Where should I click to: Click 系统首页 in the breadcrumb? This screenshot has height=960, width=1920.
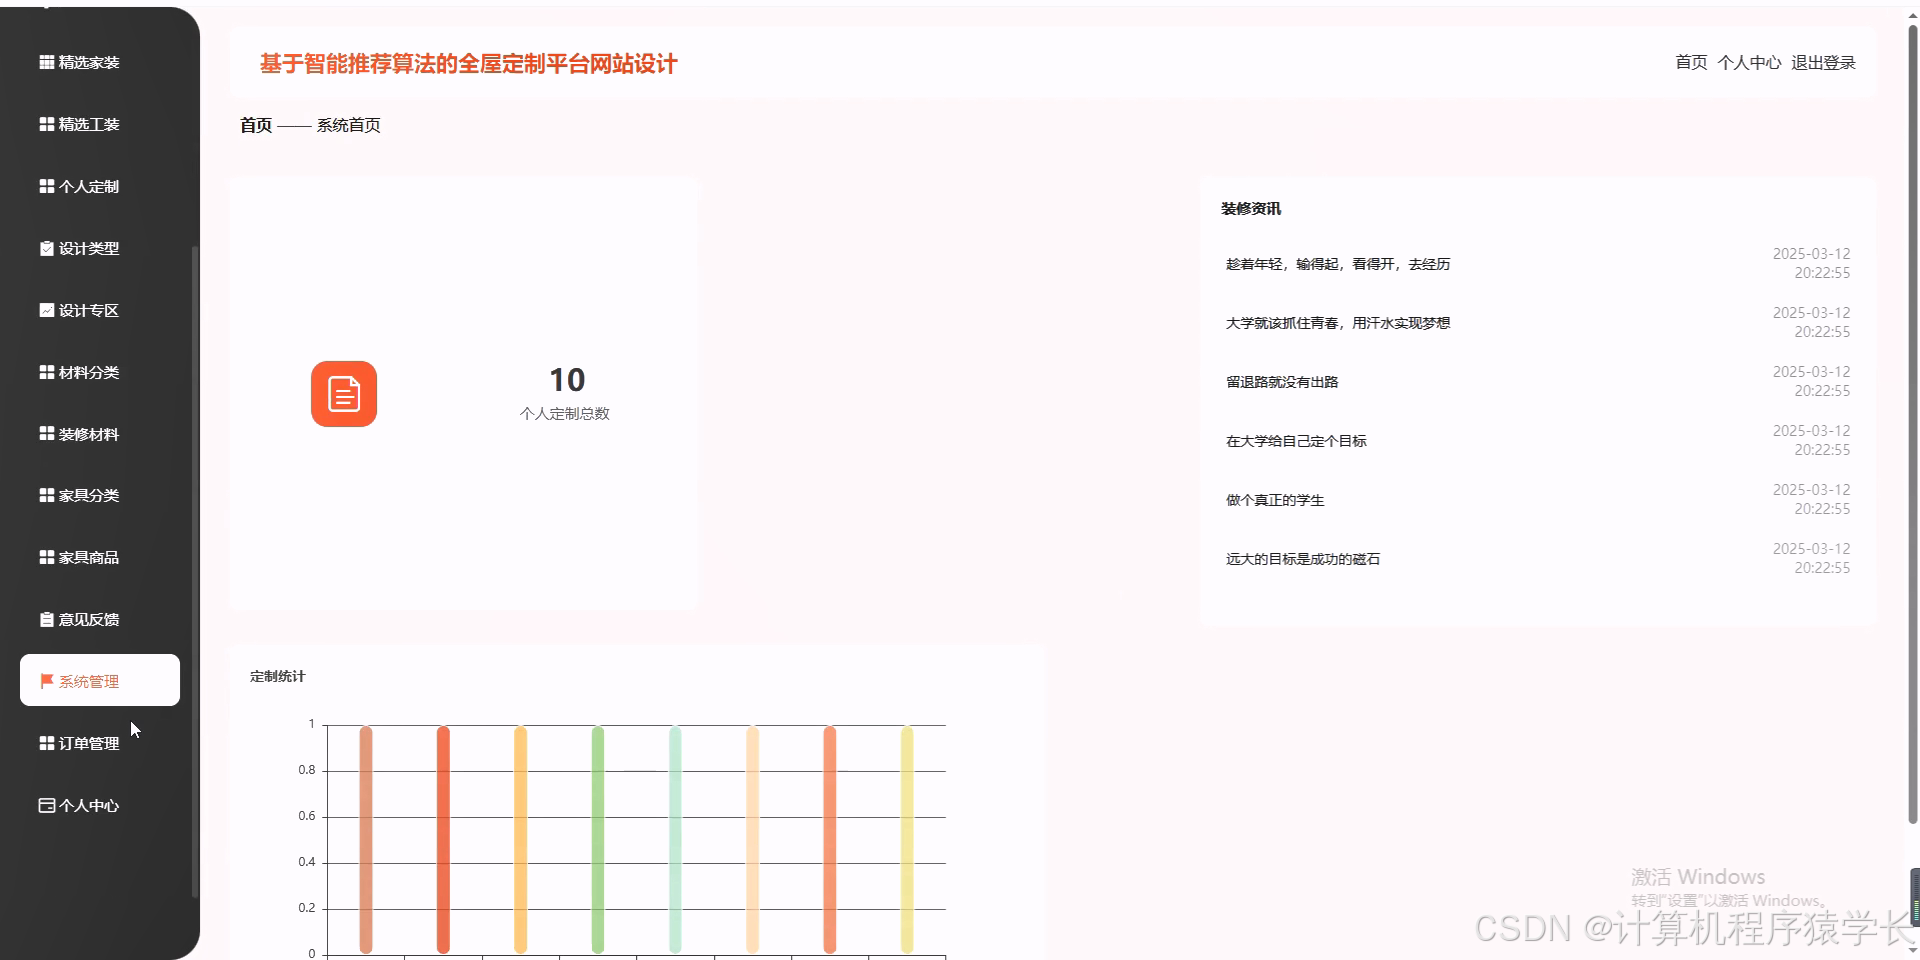(x=349, y=125)
